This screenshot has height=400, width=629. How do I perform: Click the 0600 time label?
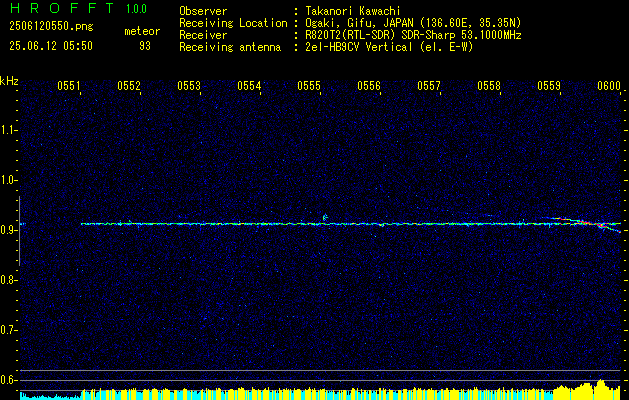pos(609,86)
